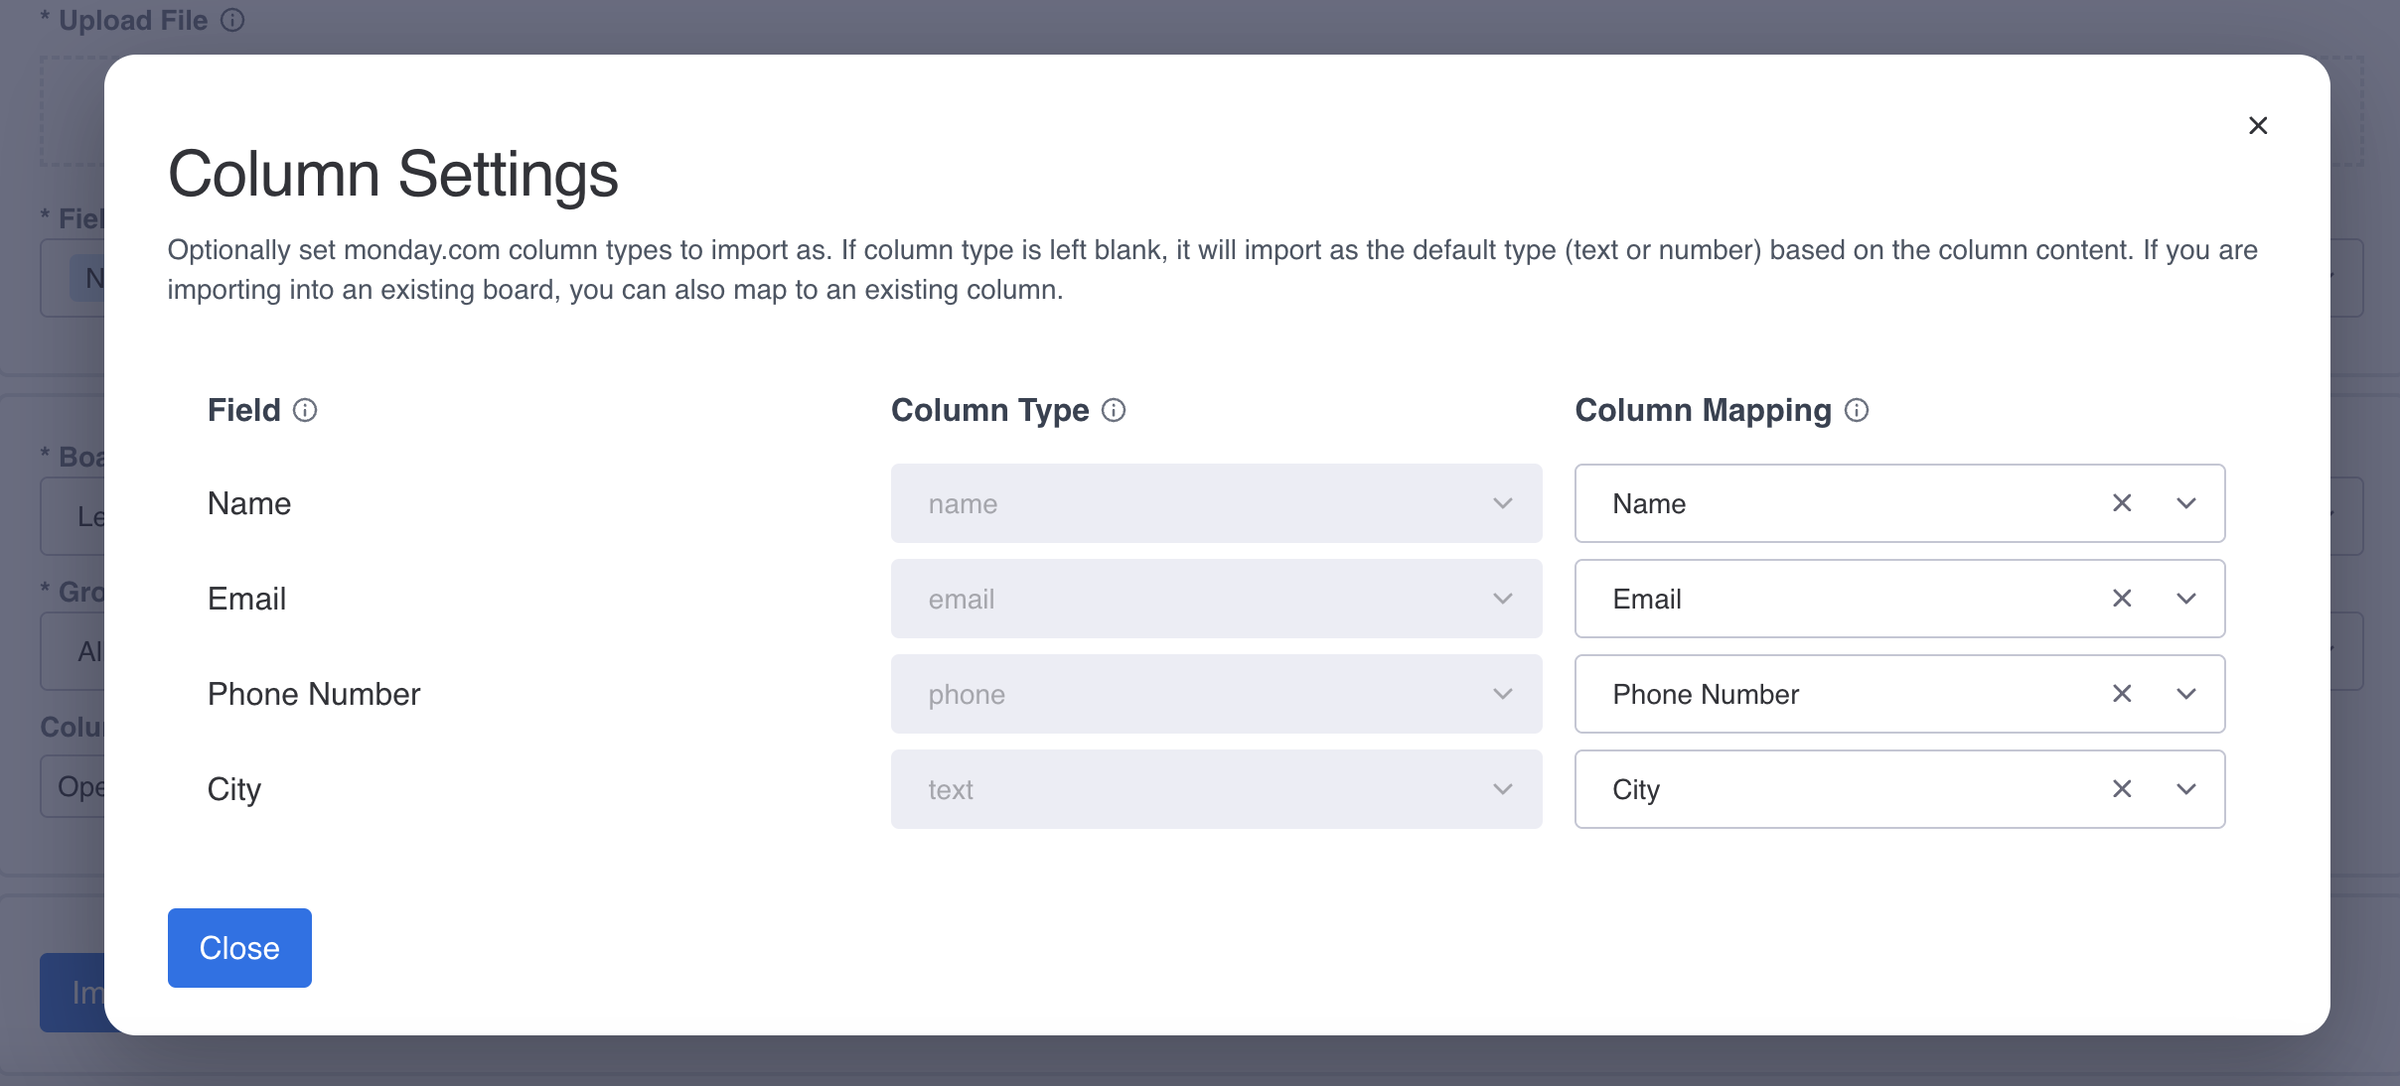Image resolution: width=2400 pixels, height=1086 pixels.
Task: Expand the Name mapping dropdown chevron
Action: [2186, 503]
